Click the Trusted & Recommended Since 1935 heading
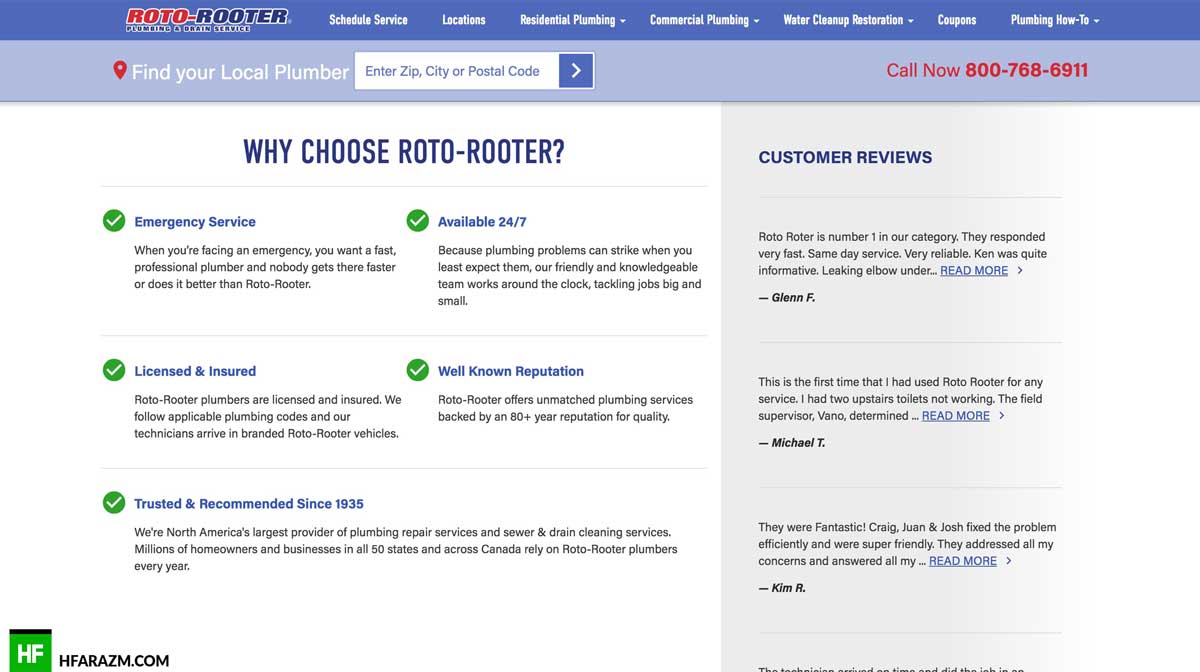The image size is (1200, 672). [249, 504]
